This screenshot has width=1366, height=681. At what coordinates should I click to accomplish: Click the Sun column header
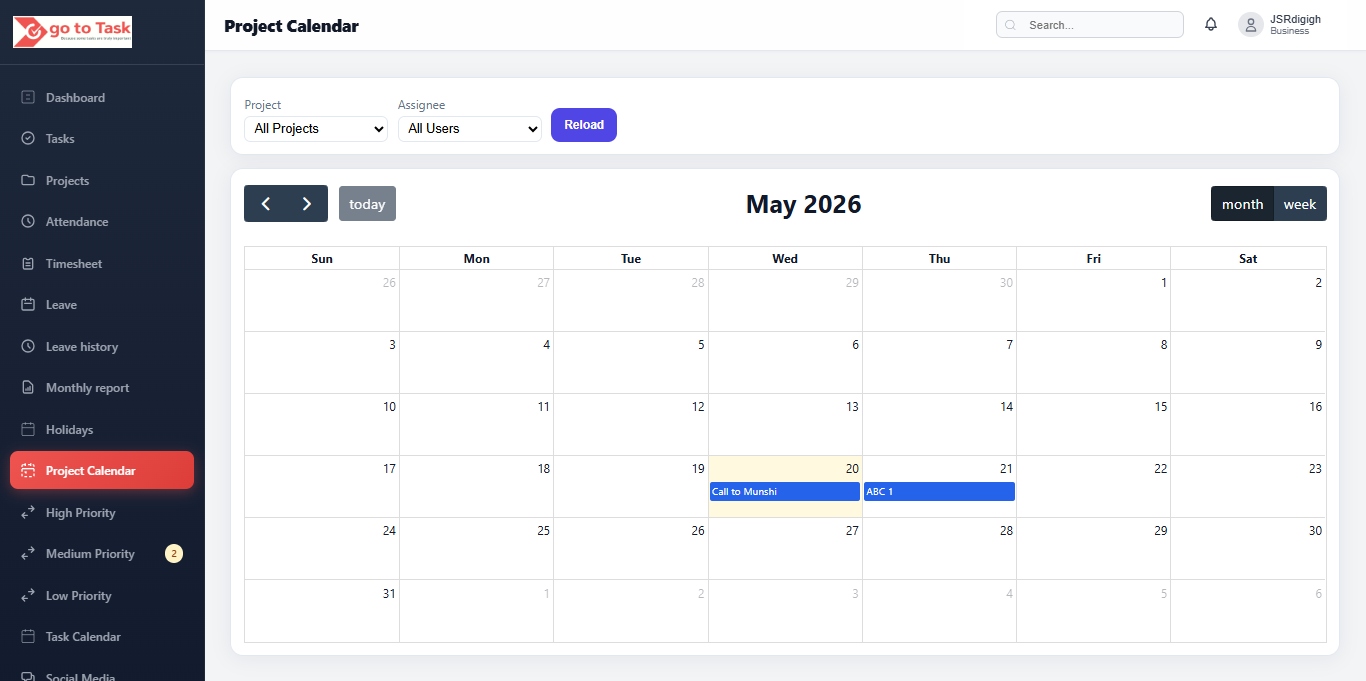coord(322,259)
